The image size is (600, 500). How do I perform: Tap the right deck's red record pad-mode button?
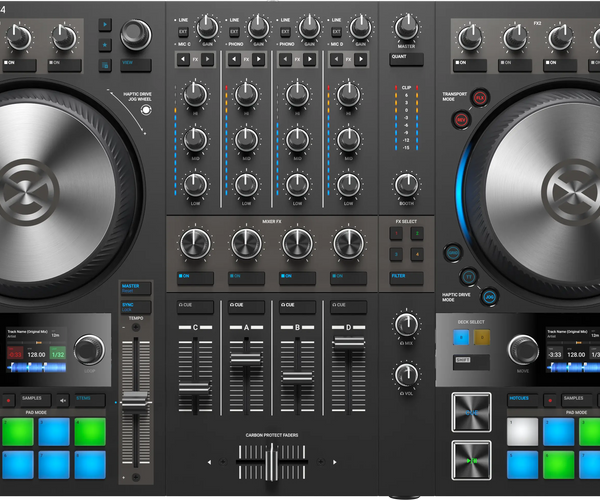click(550, 401)
